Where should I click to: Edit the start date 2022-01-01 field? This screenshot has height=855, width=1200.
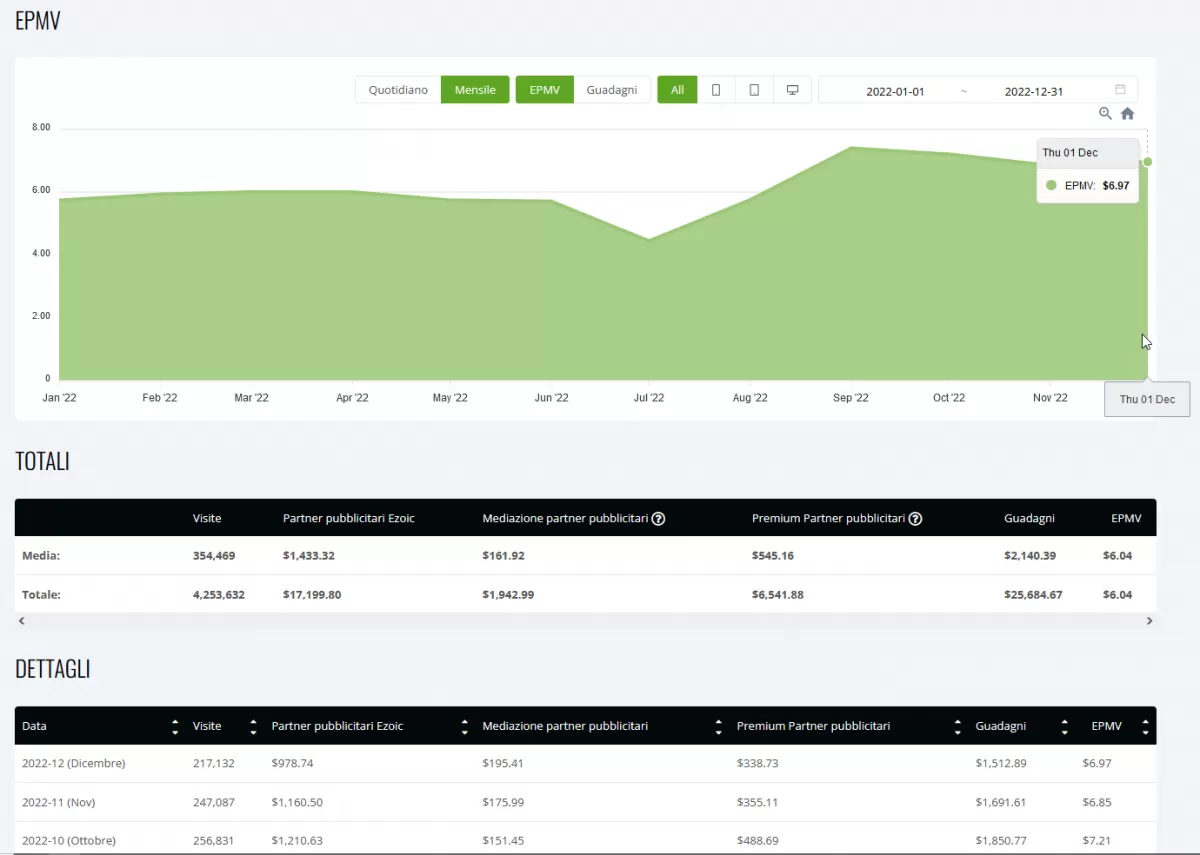895,91
